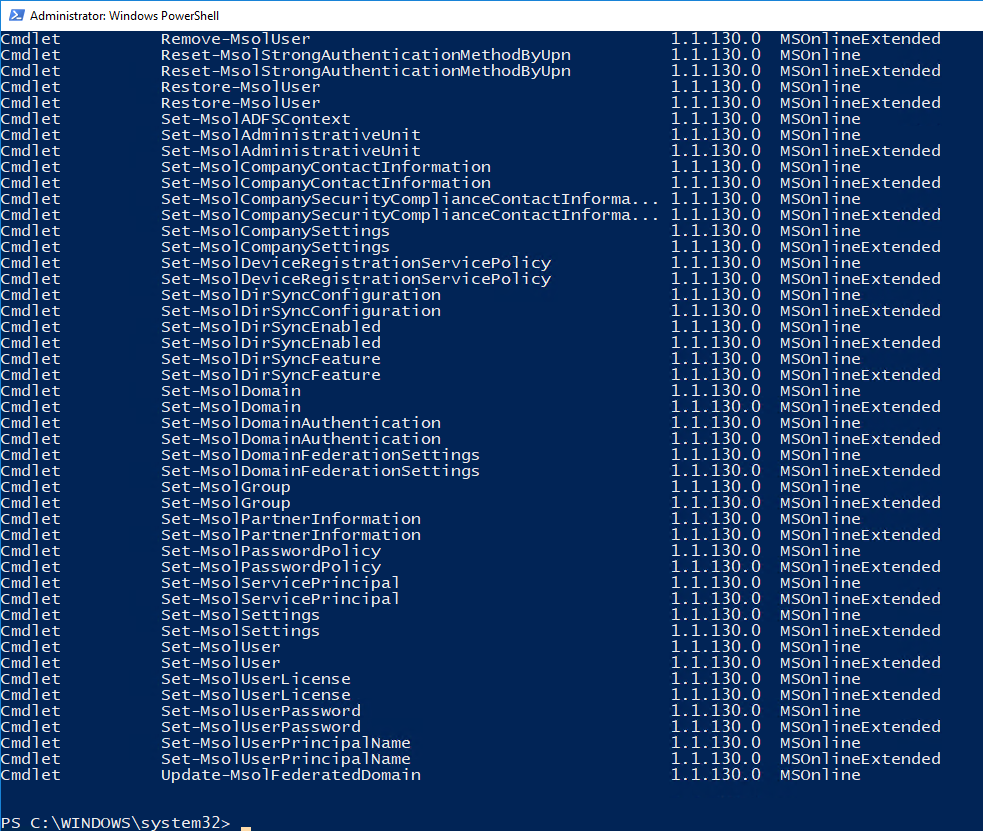Click Set-MsolDeviceRegistrationServicePolicy in the MSOnline row

point(355,263)
